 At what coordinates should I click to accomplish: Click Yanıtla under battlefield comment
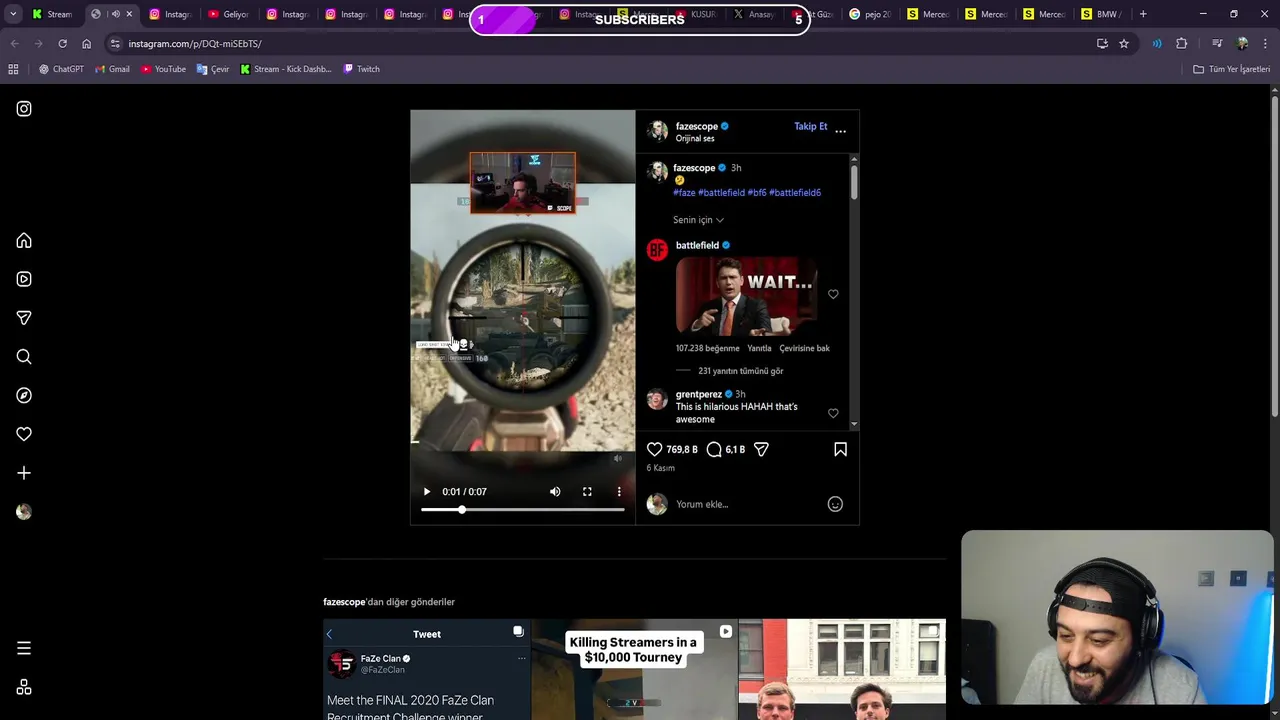[759, 348]
